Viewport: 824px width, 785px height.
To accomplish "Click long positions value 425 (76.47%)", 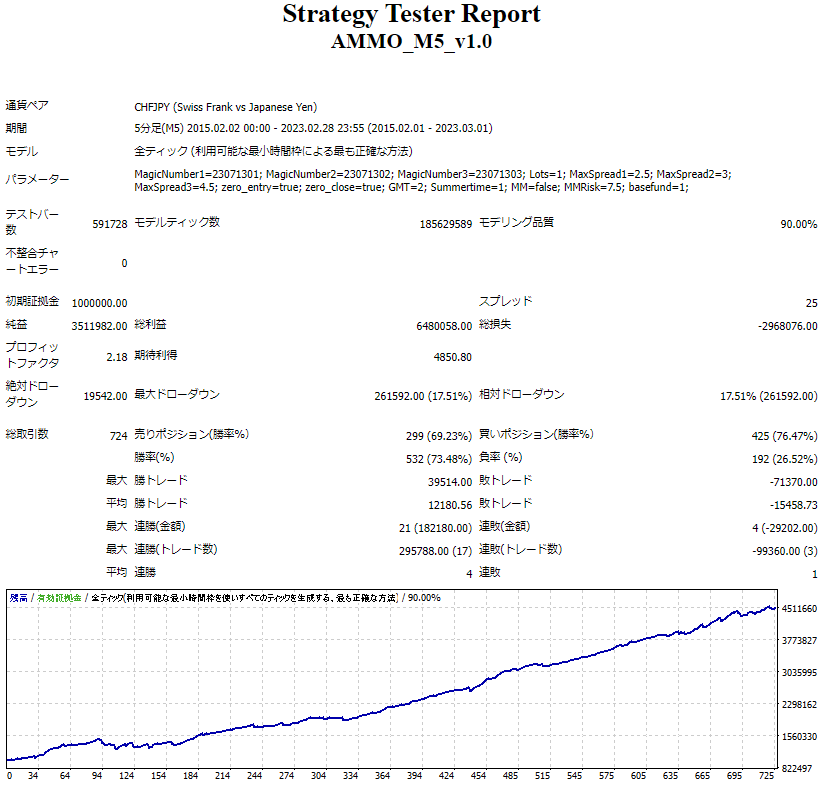I will (x=785, y=436).
